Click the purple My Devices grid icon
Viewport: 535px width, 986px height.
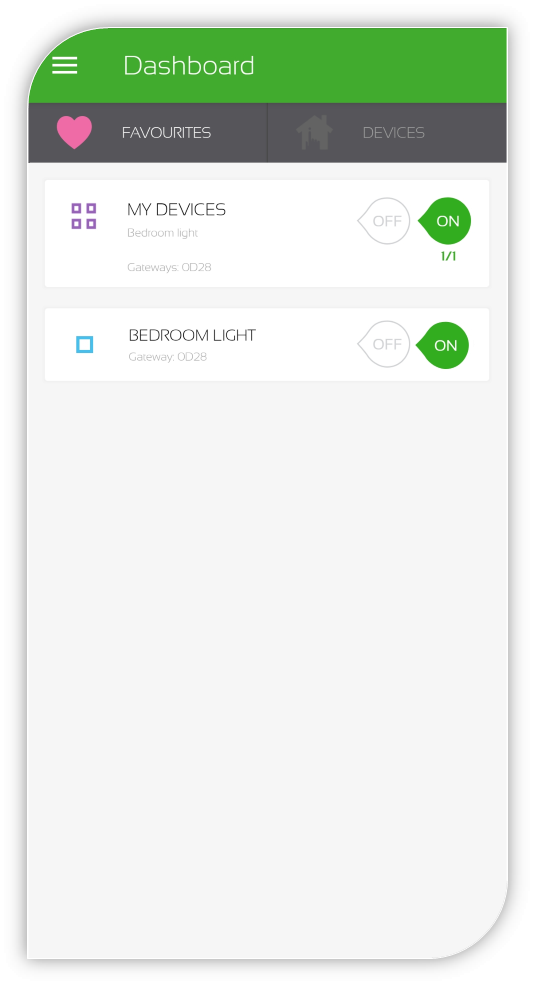84,216
